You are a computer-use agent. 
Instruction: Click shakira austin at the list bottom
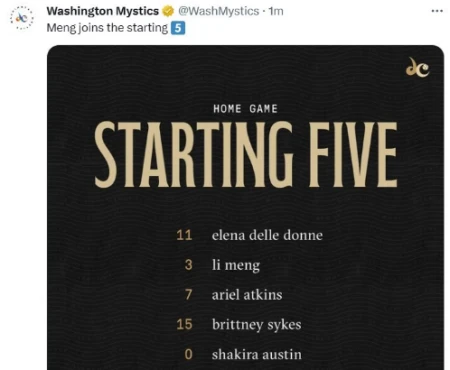pos(257,354)
